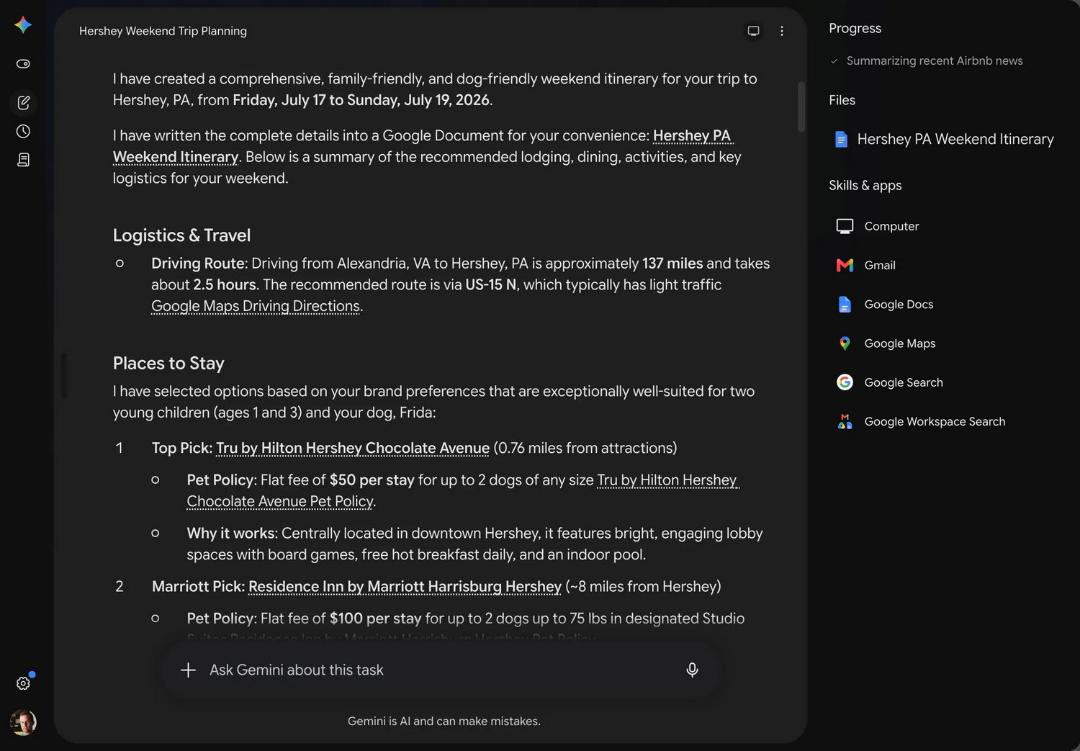Click the Gmail icon under Skills & apps
The image size is (1080, 751).
(x=844, y=265)
